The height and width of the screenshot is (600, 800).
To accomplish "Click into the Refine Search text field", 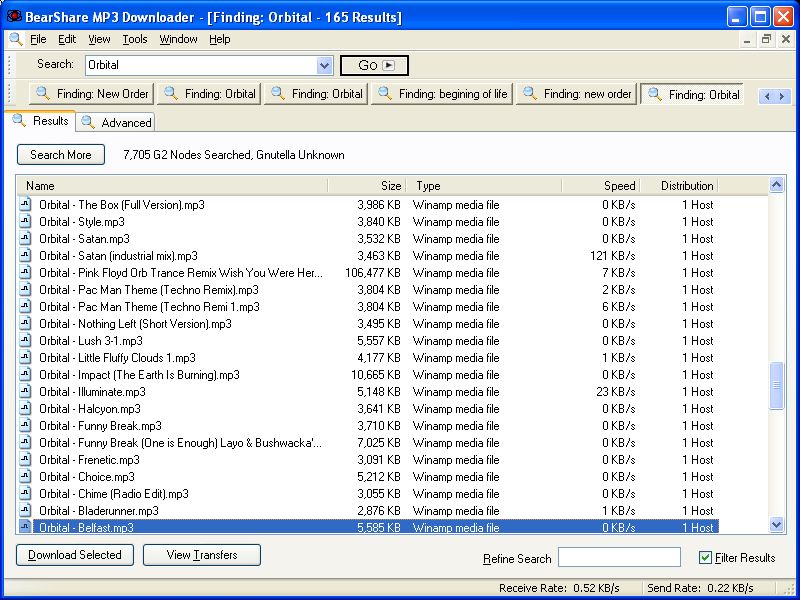I will point(619,558).
